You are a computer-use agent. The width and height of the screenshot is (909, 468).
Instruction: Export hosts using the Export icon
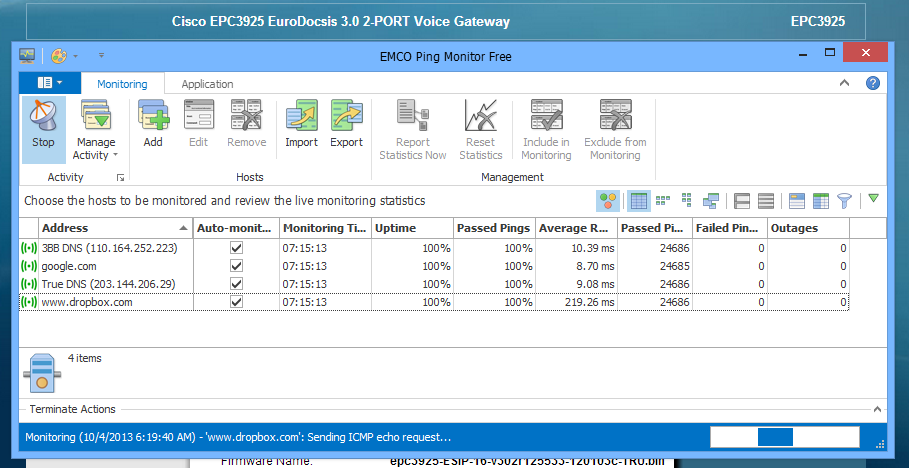coord(346,128)
